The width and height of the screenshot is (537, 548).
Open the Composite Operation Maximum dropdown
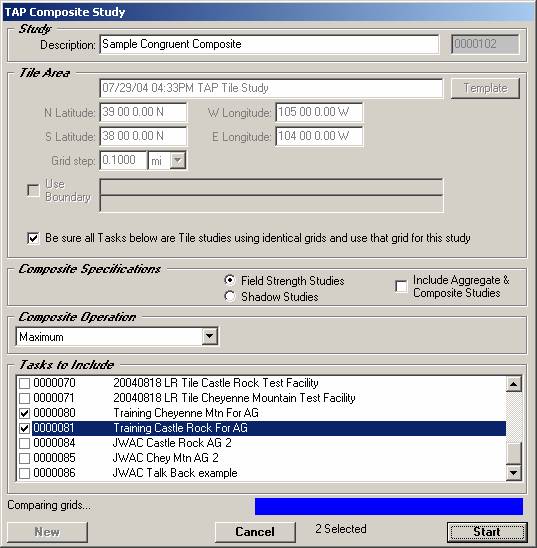click(210, 337)
